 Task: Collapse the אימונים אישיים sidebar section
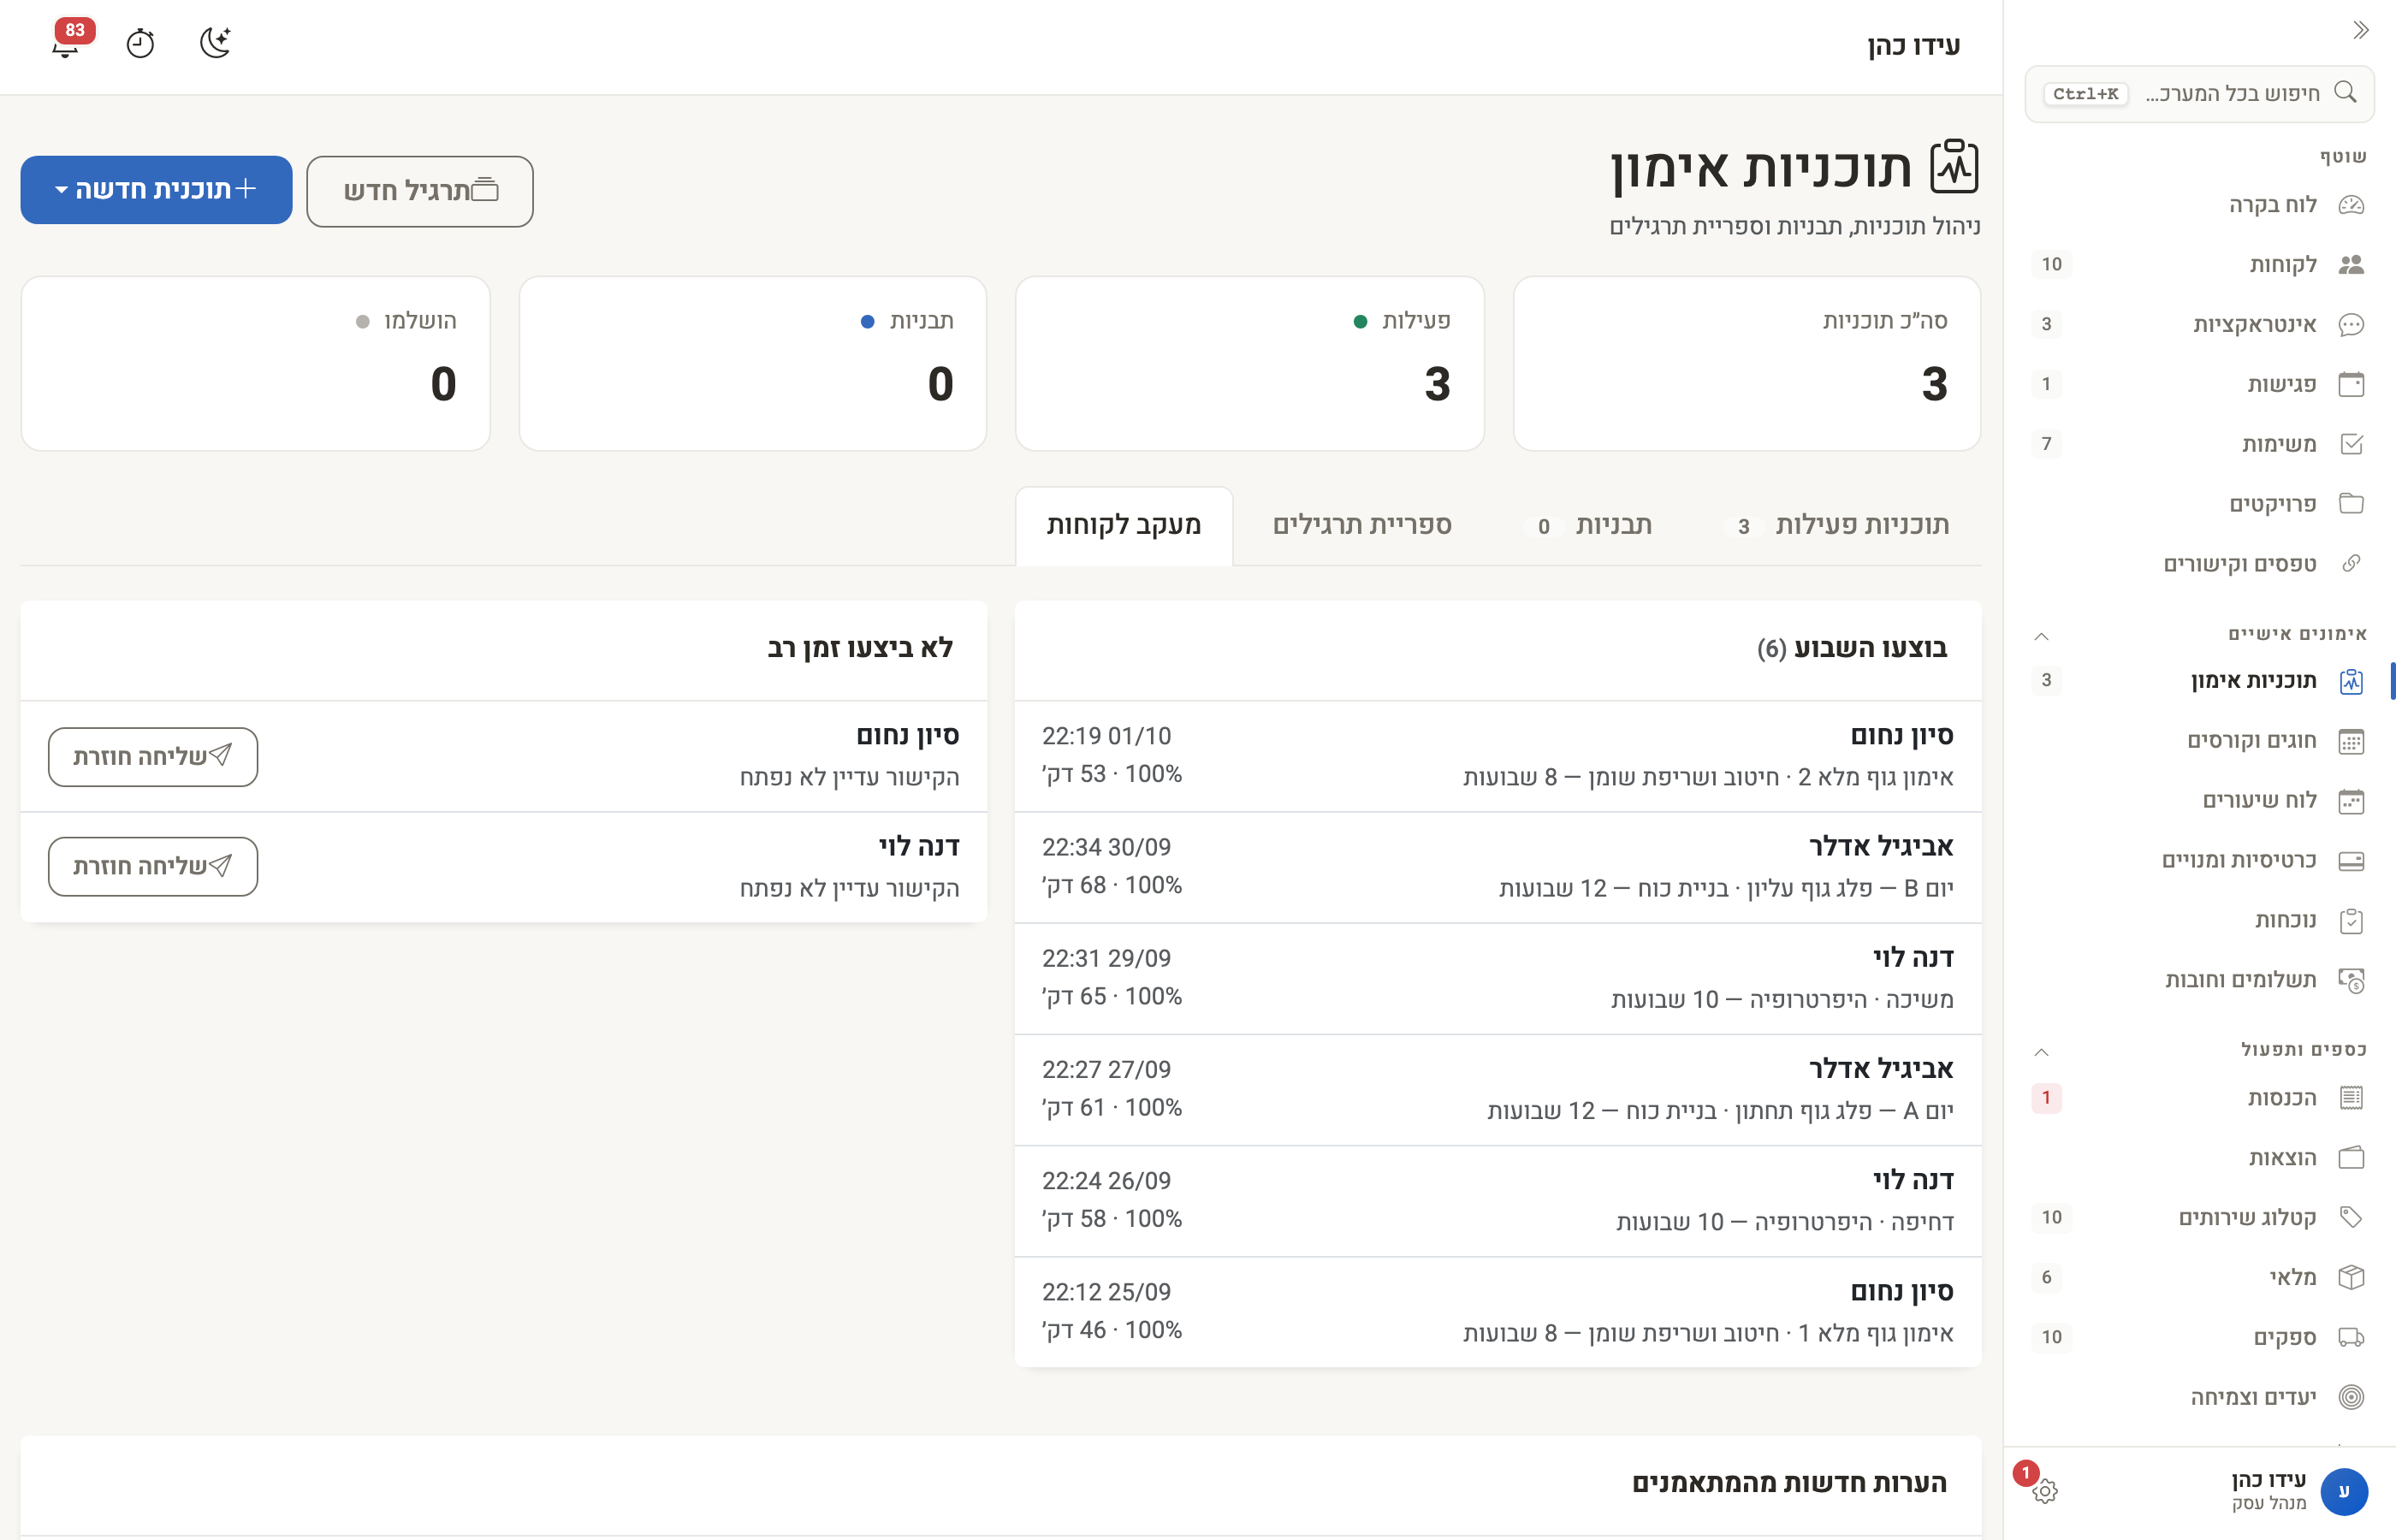click(2042, 636)
